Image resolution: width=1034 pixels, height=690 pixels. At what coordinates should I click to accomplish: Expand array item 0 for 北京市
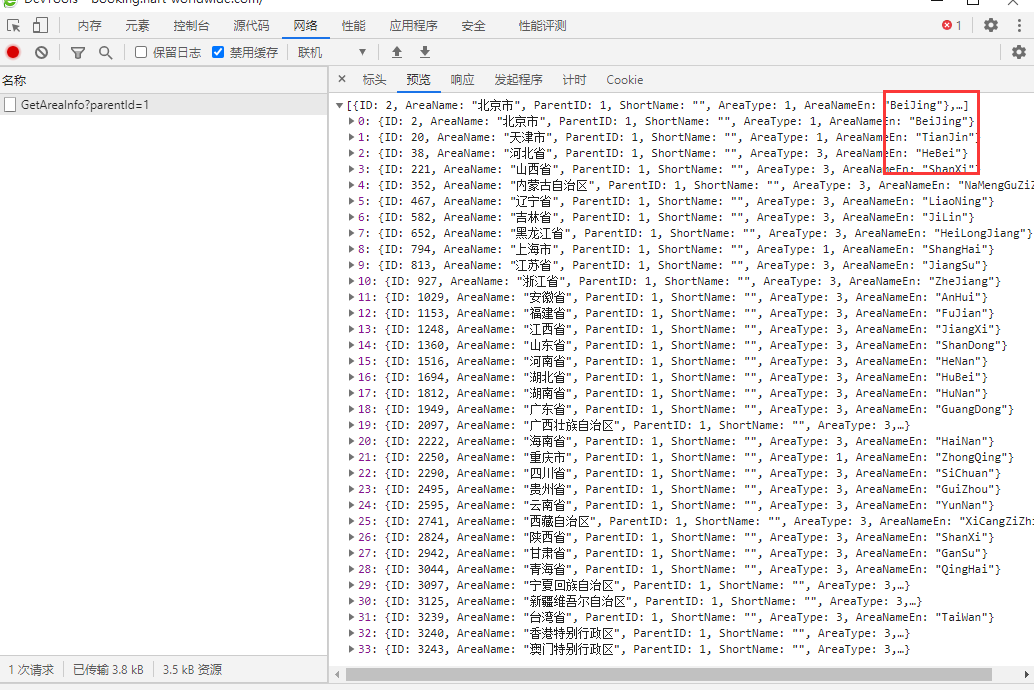tap(351, 121)
